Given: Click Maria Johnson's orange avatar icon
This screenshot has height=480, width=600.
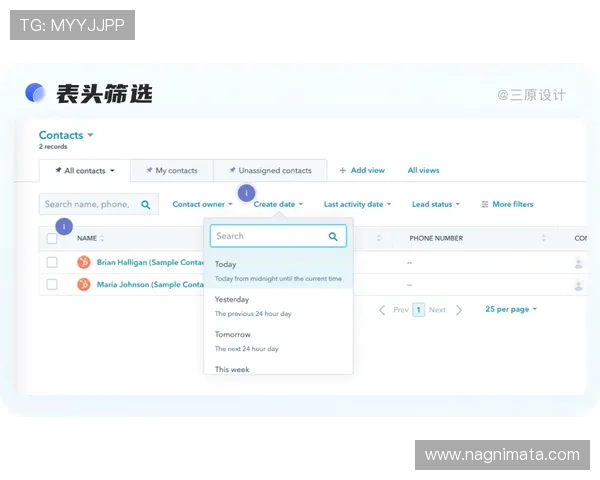Looking at the screenshot, I should (x=84, y=284).
